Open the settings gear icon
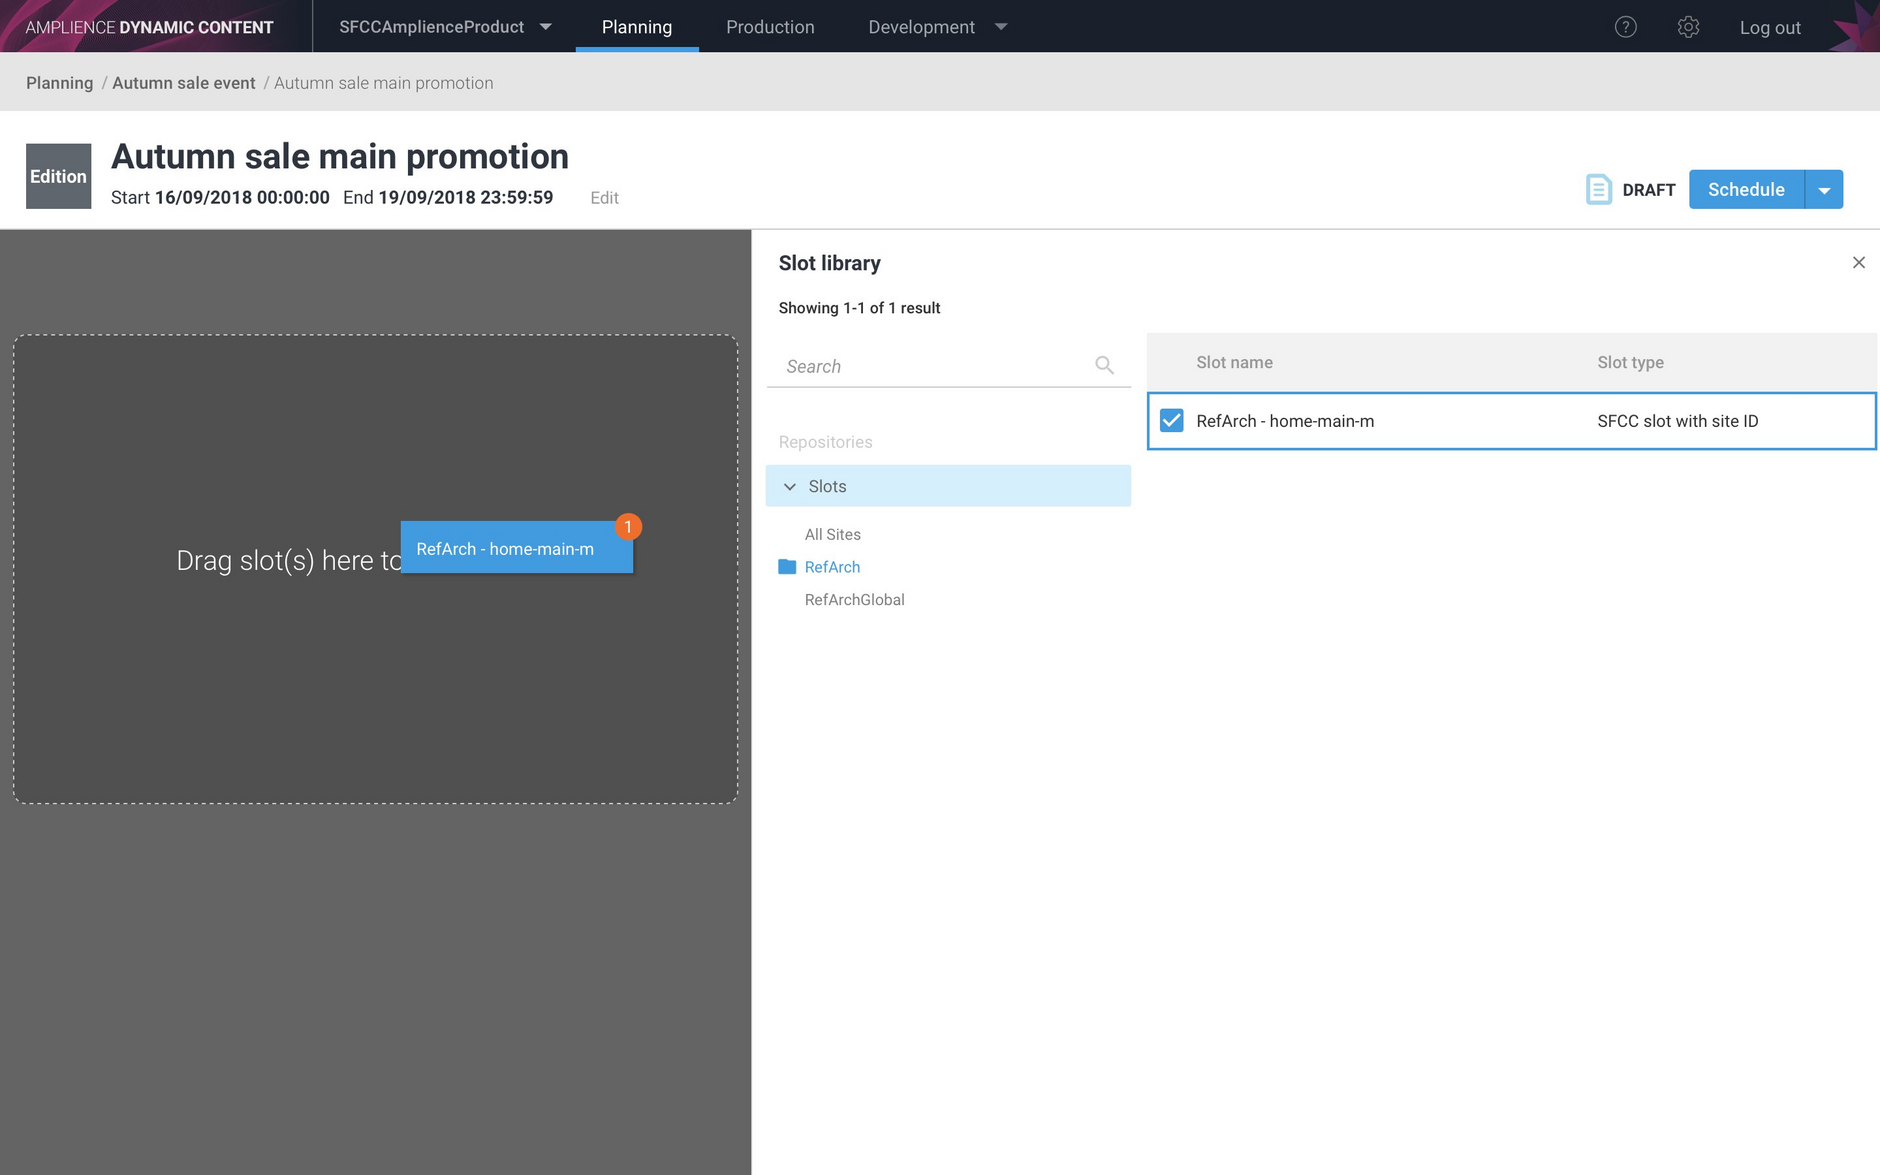Screen dimensions: 1880x1175 pos(1688,27)
